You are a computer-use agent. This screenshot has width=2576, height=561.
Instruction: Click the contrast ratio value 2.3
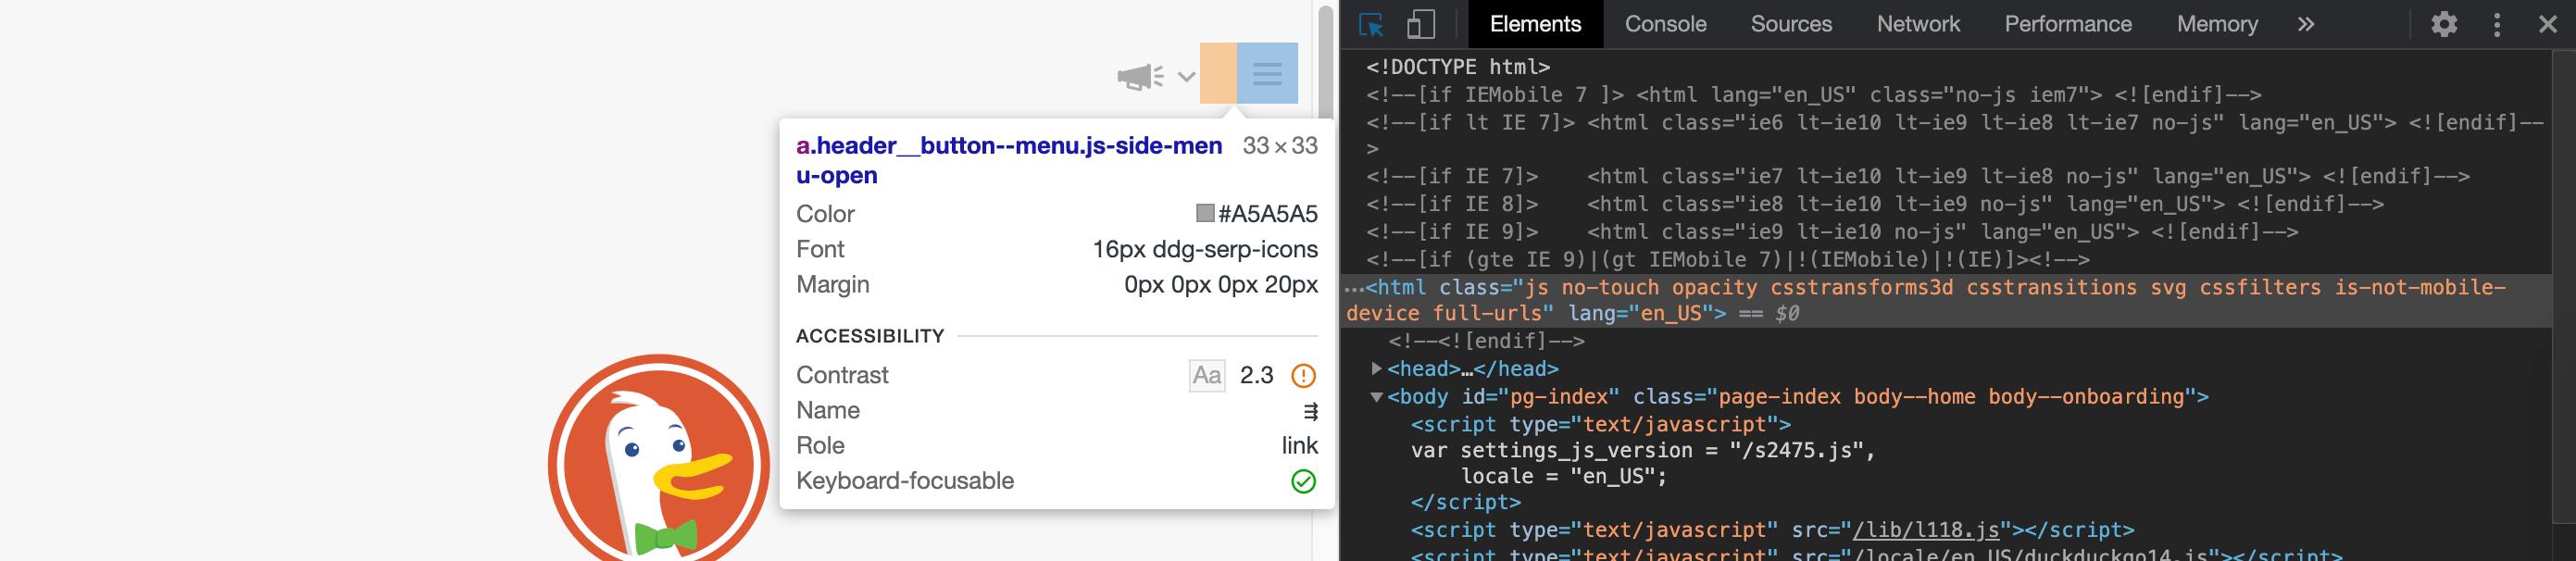[x=1256, y=375]
